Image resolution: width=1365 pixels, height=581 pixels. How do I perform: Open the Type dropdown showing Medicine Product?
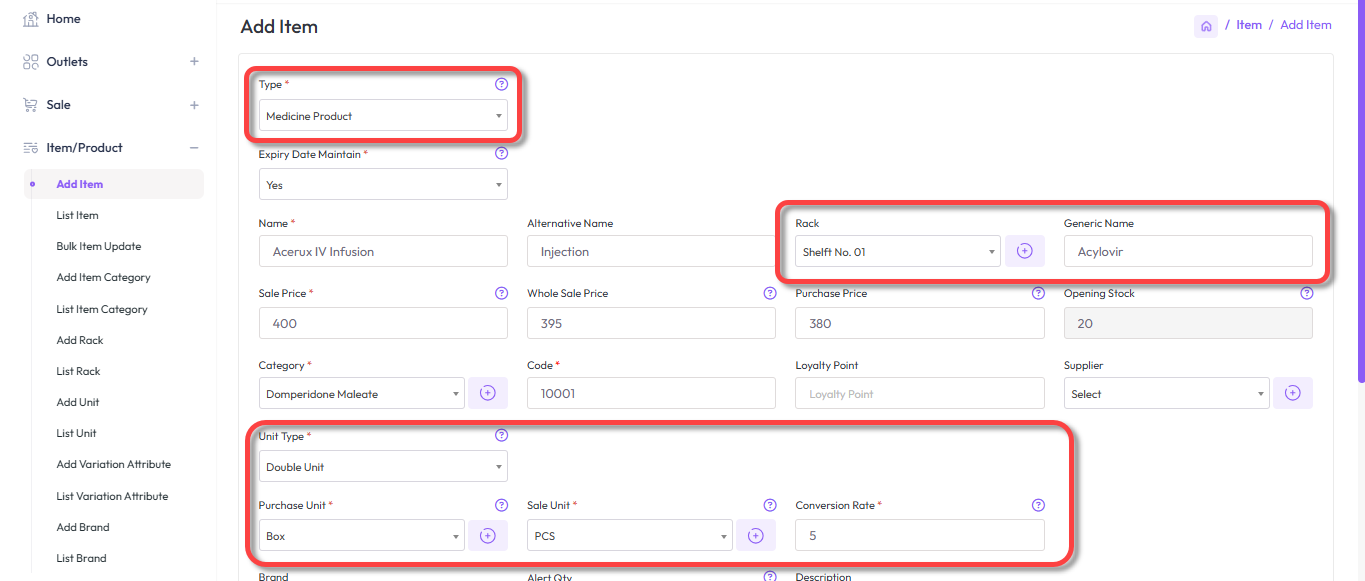pos(382,116)
